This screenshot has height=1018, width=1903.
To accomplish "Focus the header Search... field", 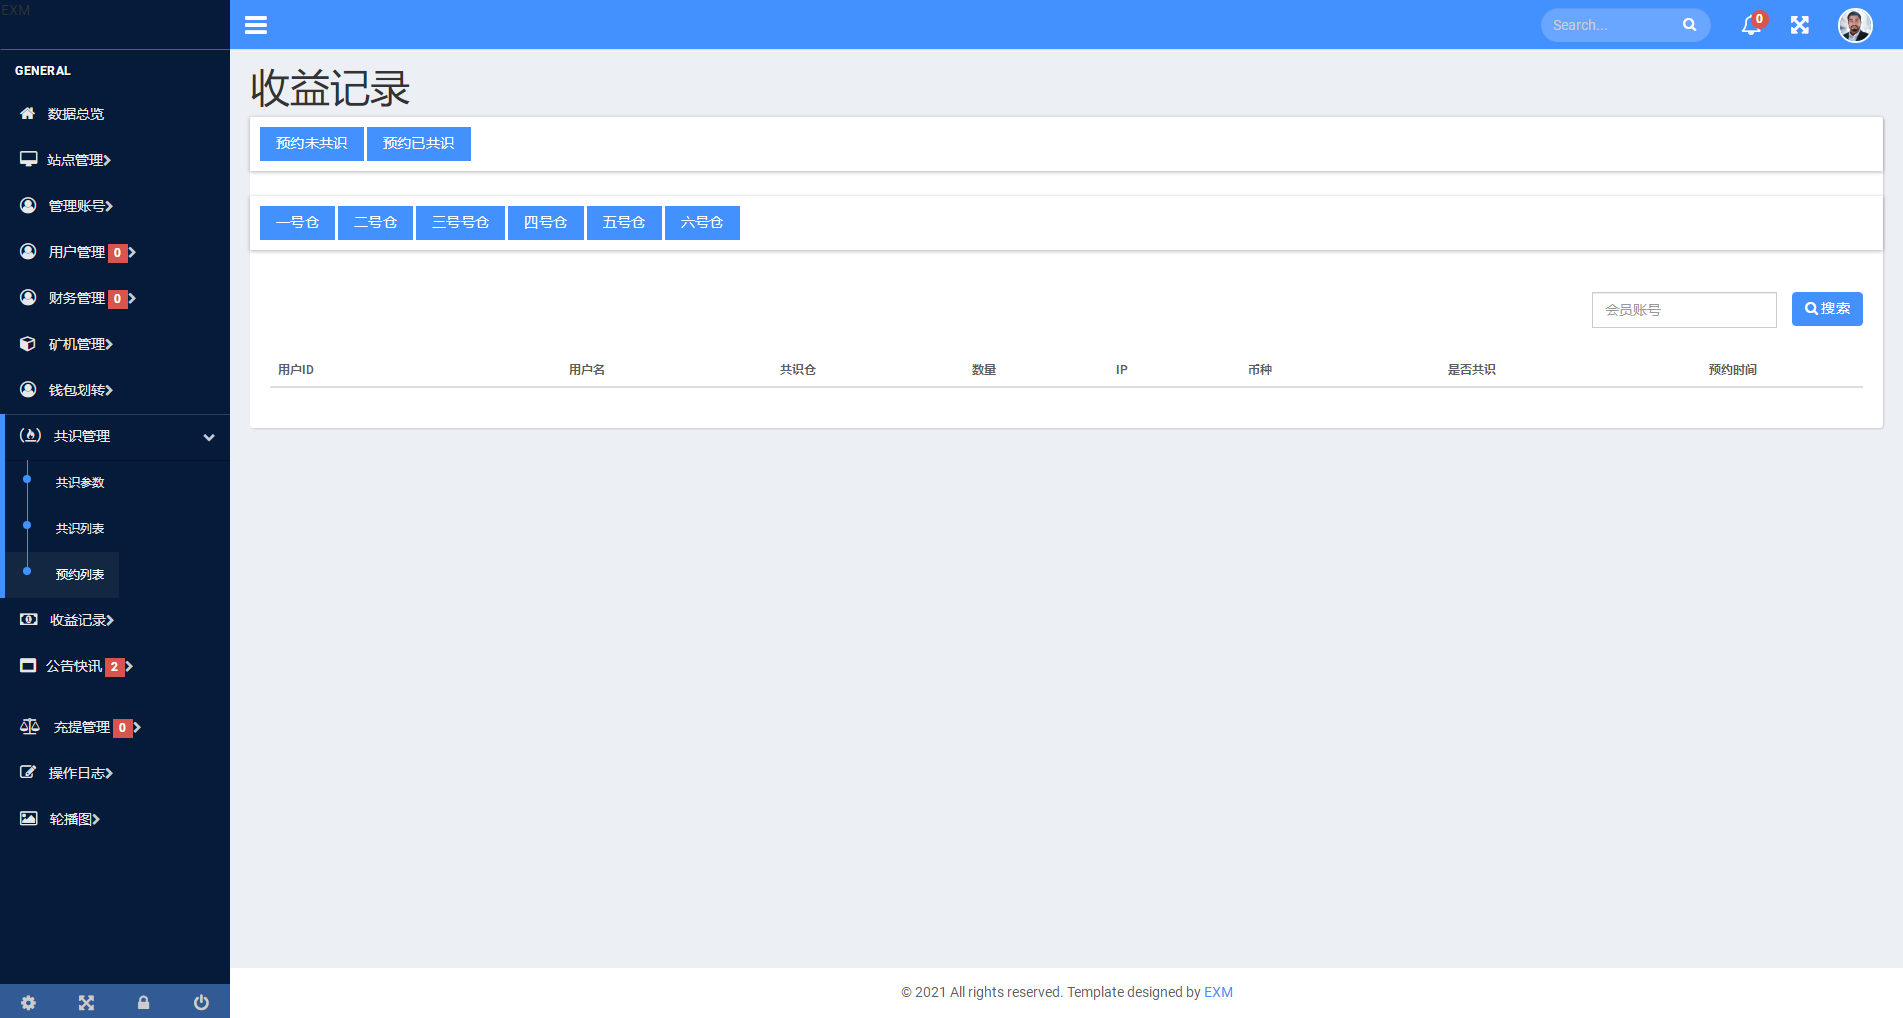I will (x=1613, y=25).
